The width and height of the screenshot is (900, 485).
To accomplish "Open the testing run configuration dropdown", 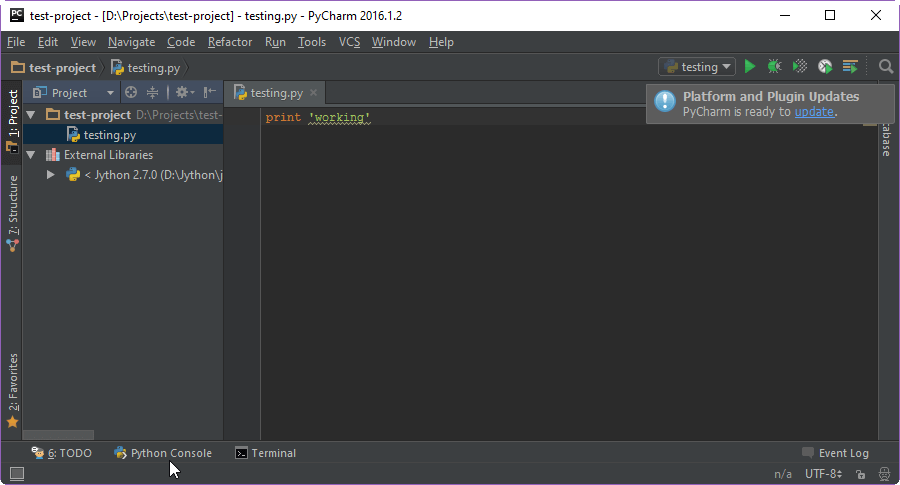I will (697, 67).
